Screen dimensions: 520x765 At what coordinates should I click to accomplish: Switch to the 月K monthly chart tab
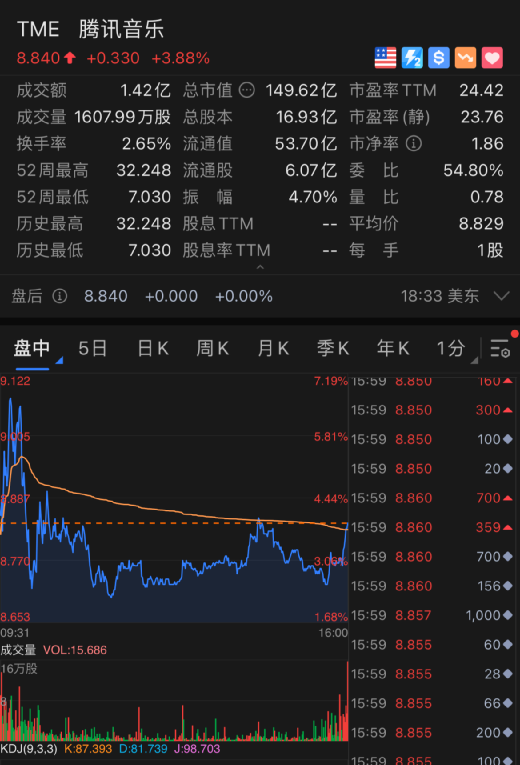click(x=273, y=348)
